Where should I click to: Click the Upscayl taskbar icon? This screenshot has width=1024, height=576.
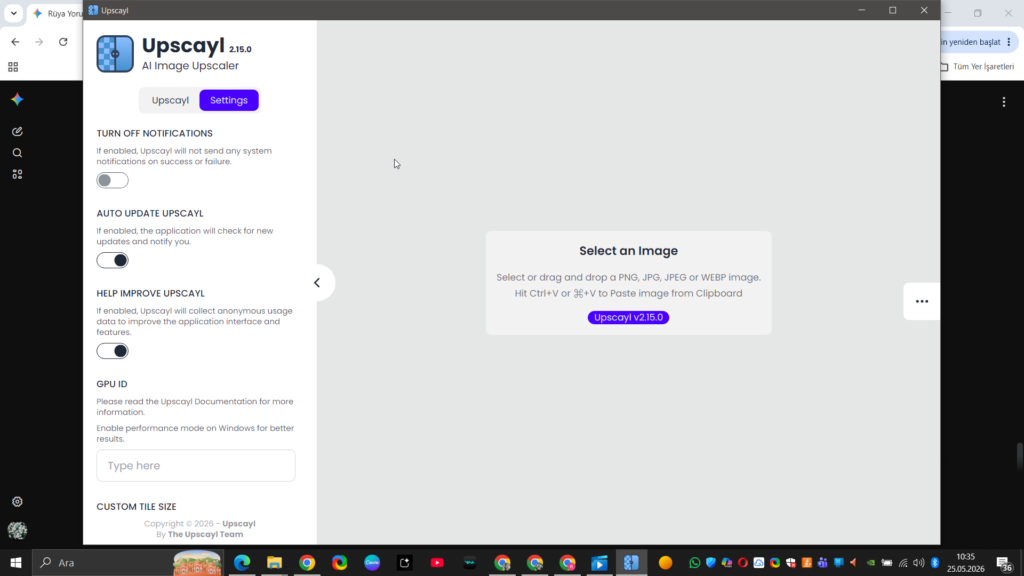pos(632,562)
